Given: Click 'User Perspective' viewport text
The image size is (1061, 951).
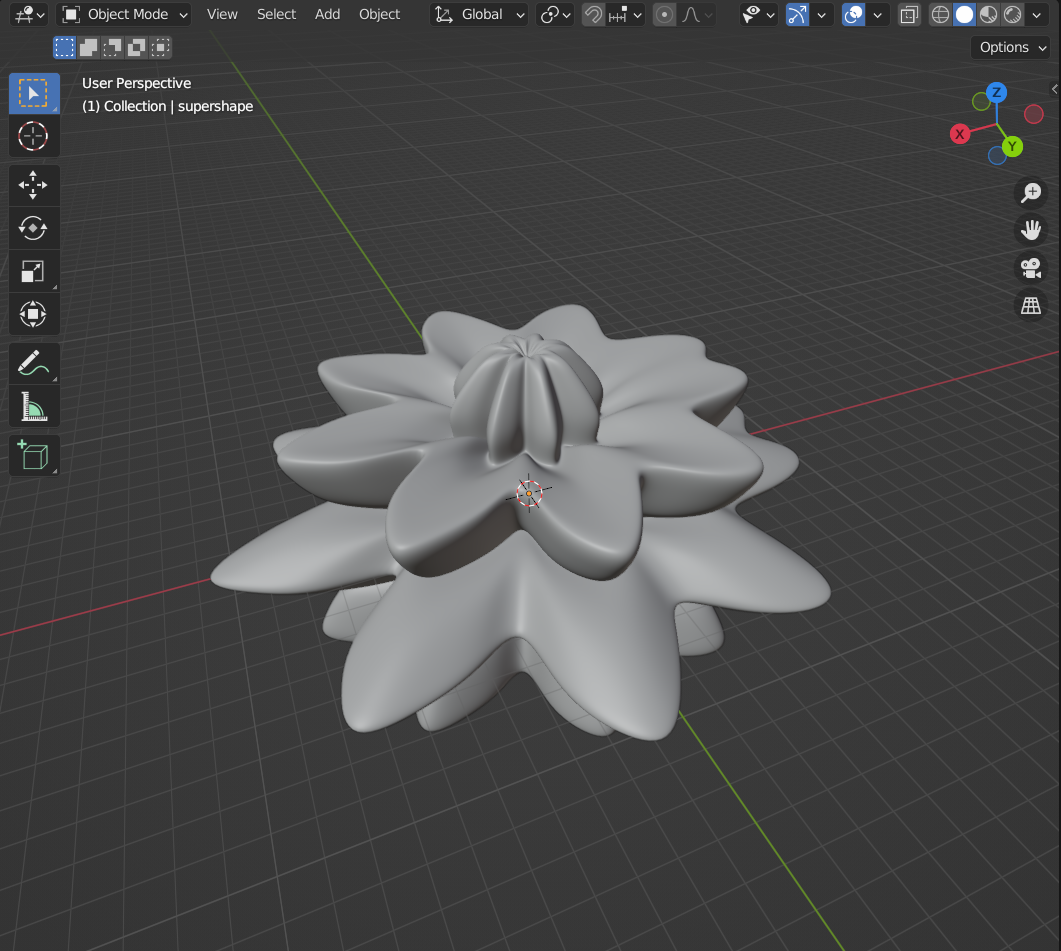Looking at the screenshot, I should 137,83.
